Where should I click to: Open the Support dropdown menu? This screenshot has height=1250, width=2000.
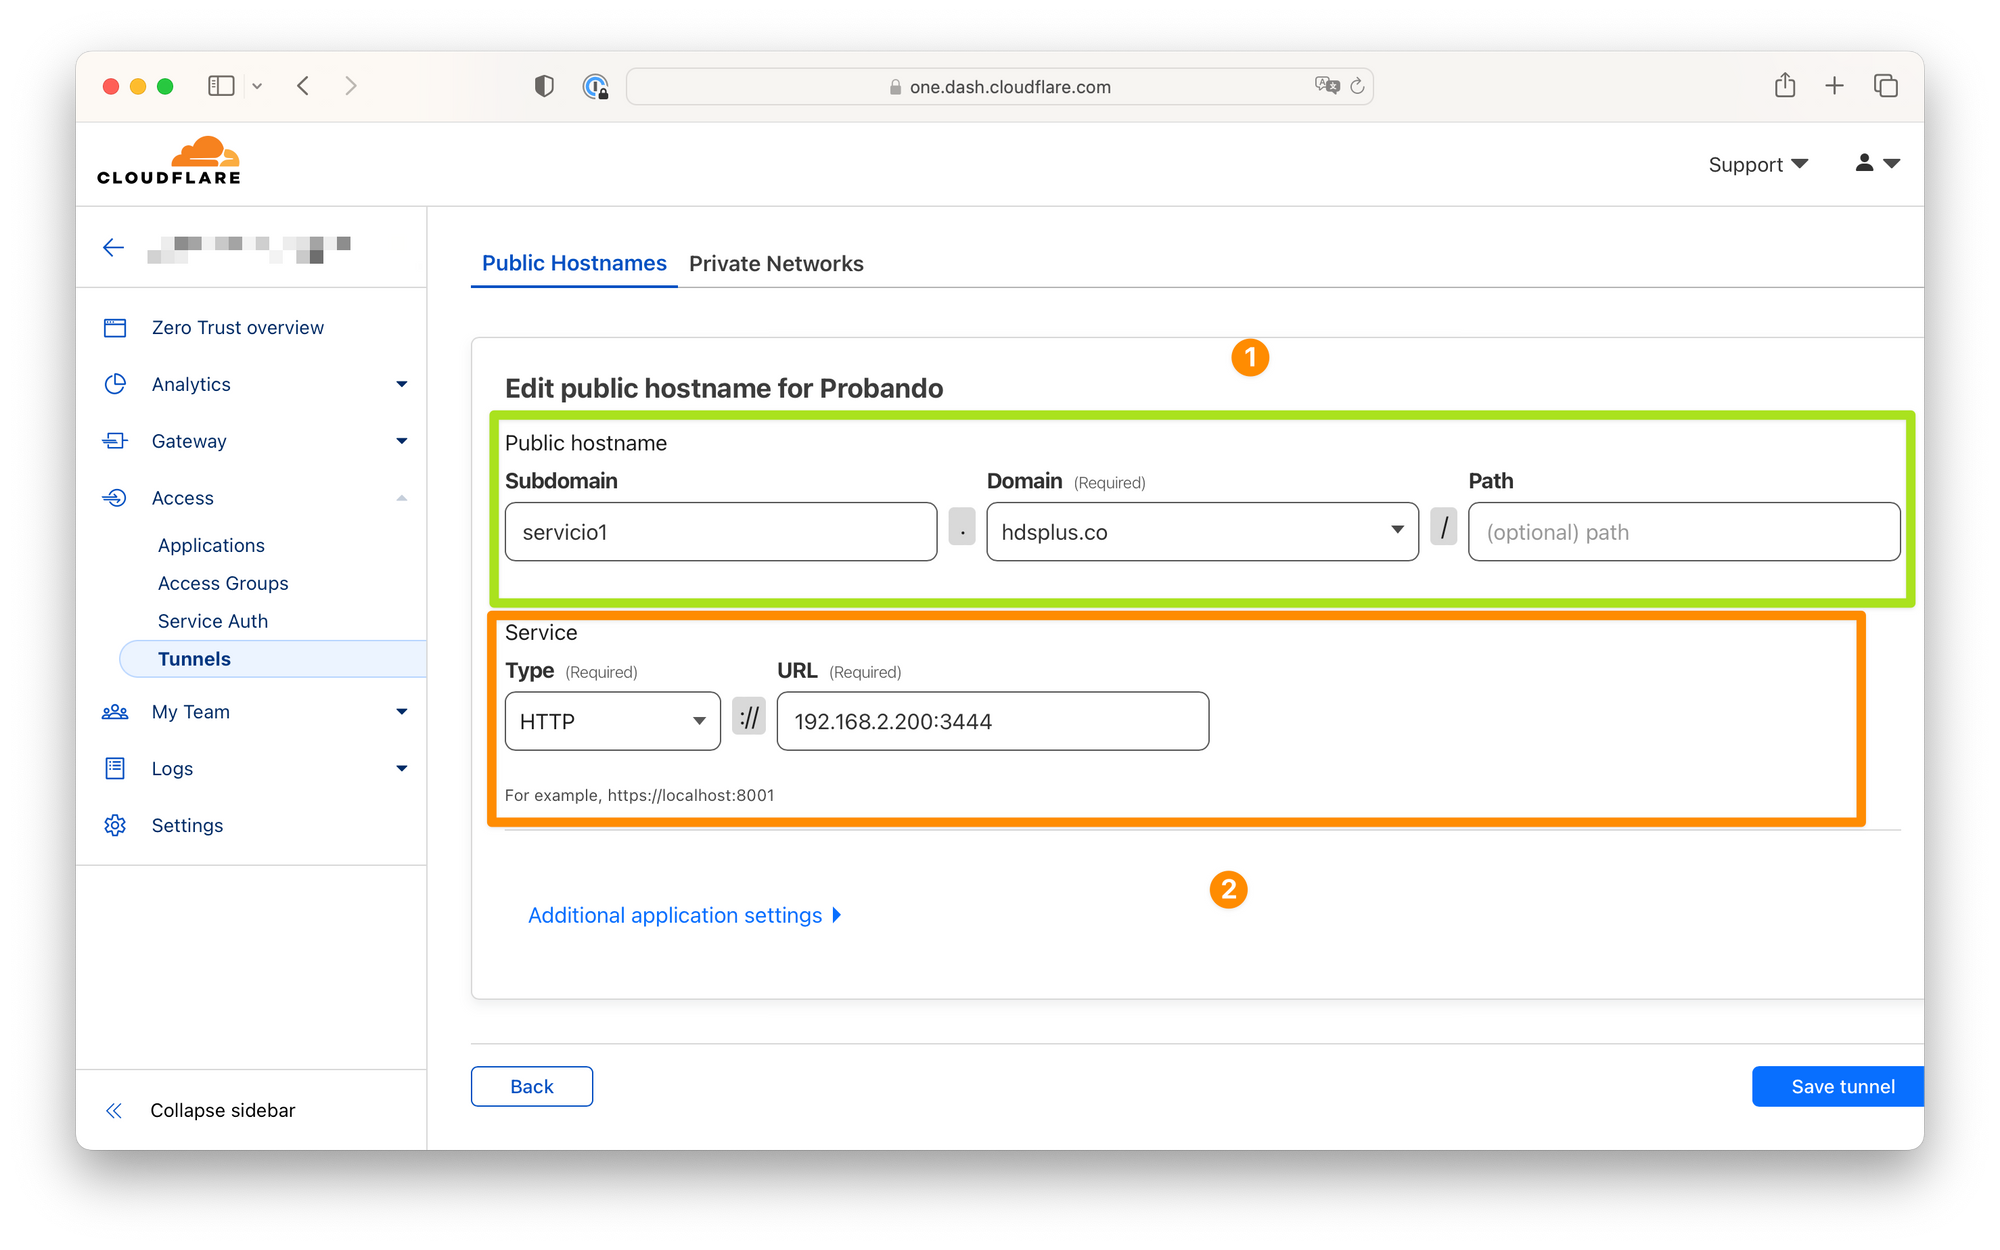pyautogui.click(x=1757, y=164)
